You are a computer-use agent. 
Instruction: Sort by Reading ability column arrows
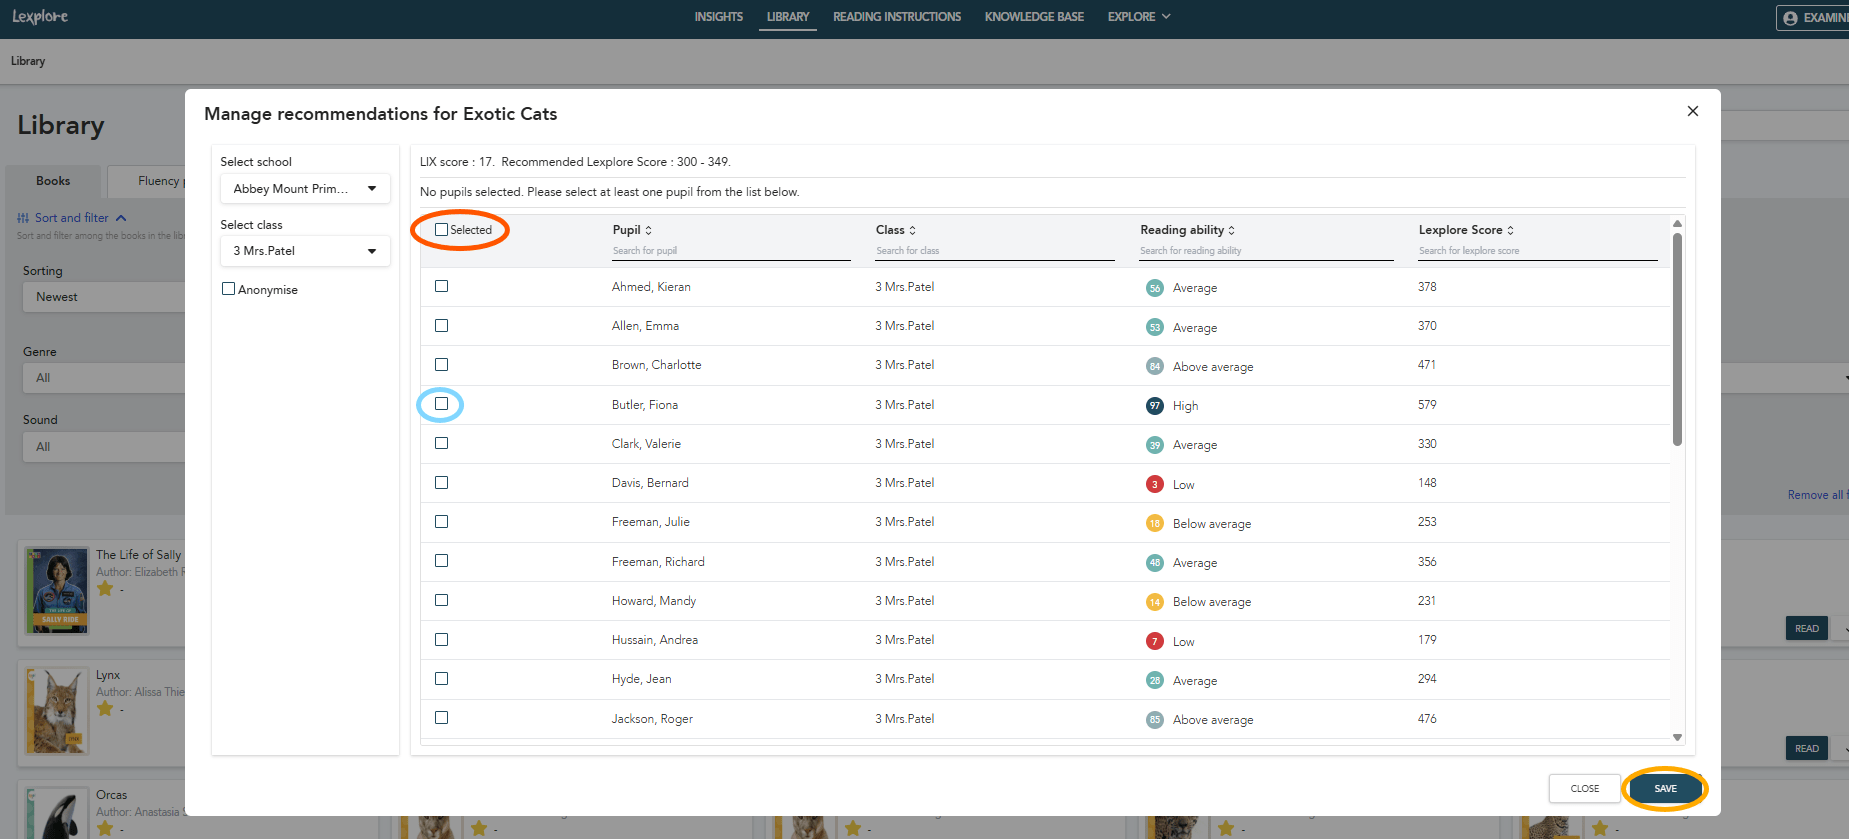click(1231, 230)
